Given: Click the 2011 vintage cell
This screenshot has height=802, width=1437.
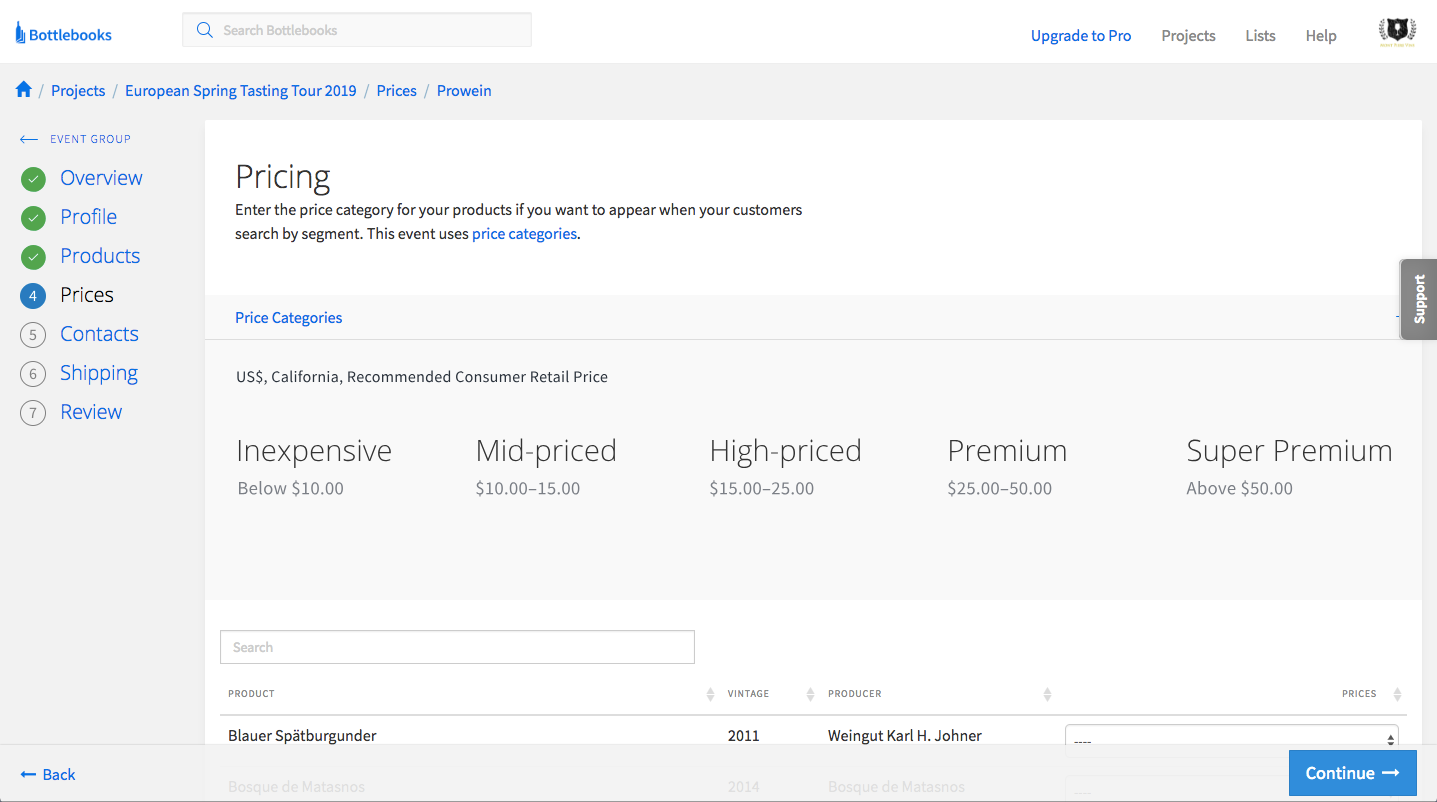Looking at the screenshot, I should pos(743,736).
